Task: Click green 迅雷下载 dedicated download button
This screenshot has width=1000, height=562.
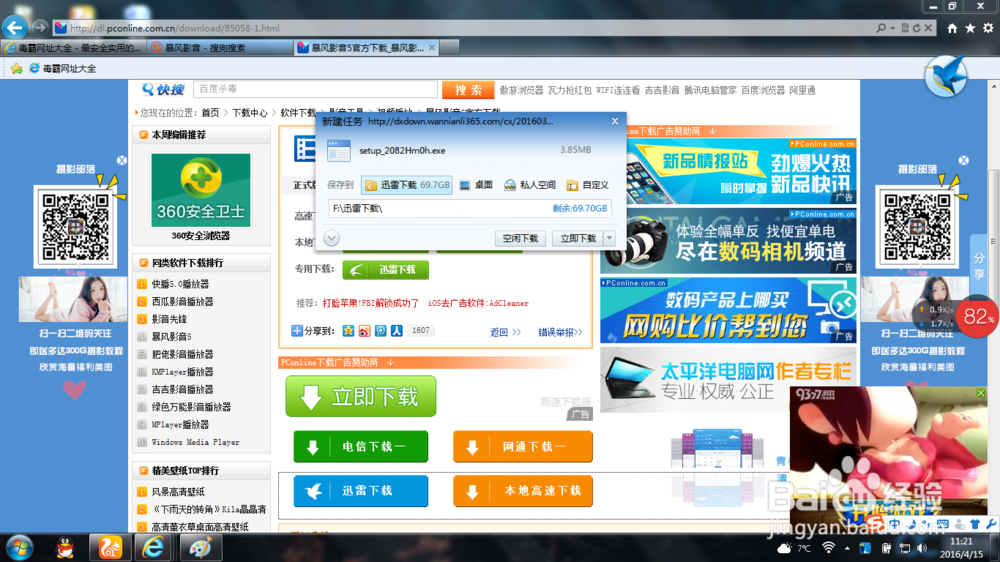Action: point(385,270)
